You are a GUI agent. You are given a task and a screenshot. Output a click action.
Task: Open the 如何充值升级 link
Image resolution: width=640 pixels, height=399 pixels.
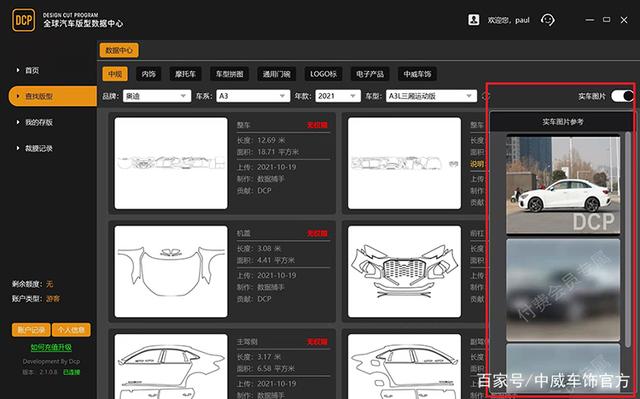51,347
